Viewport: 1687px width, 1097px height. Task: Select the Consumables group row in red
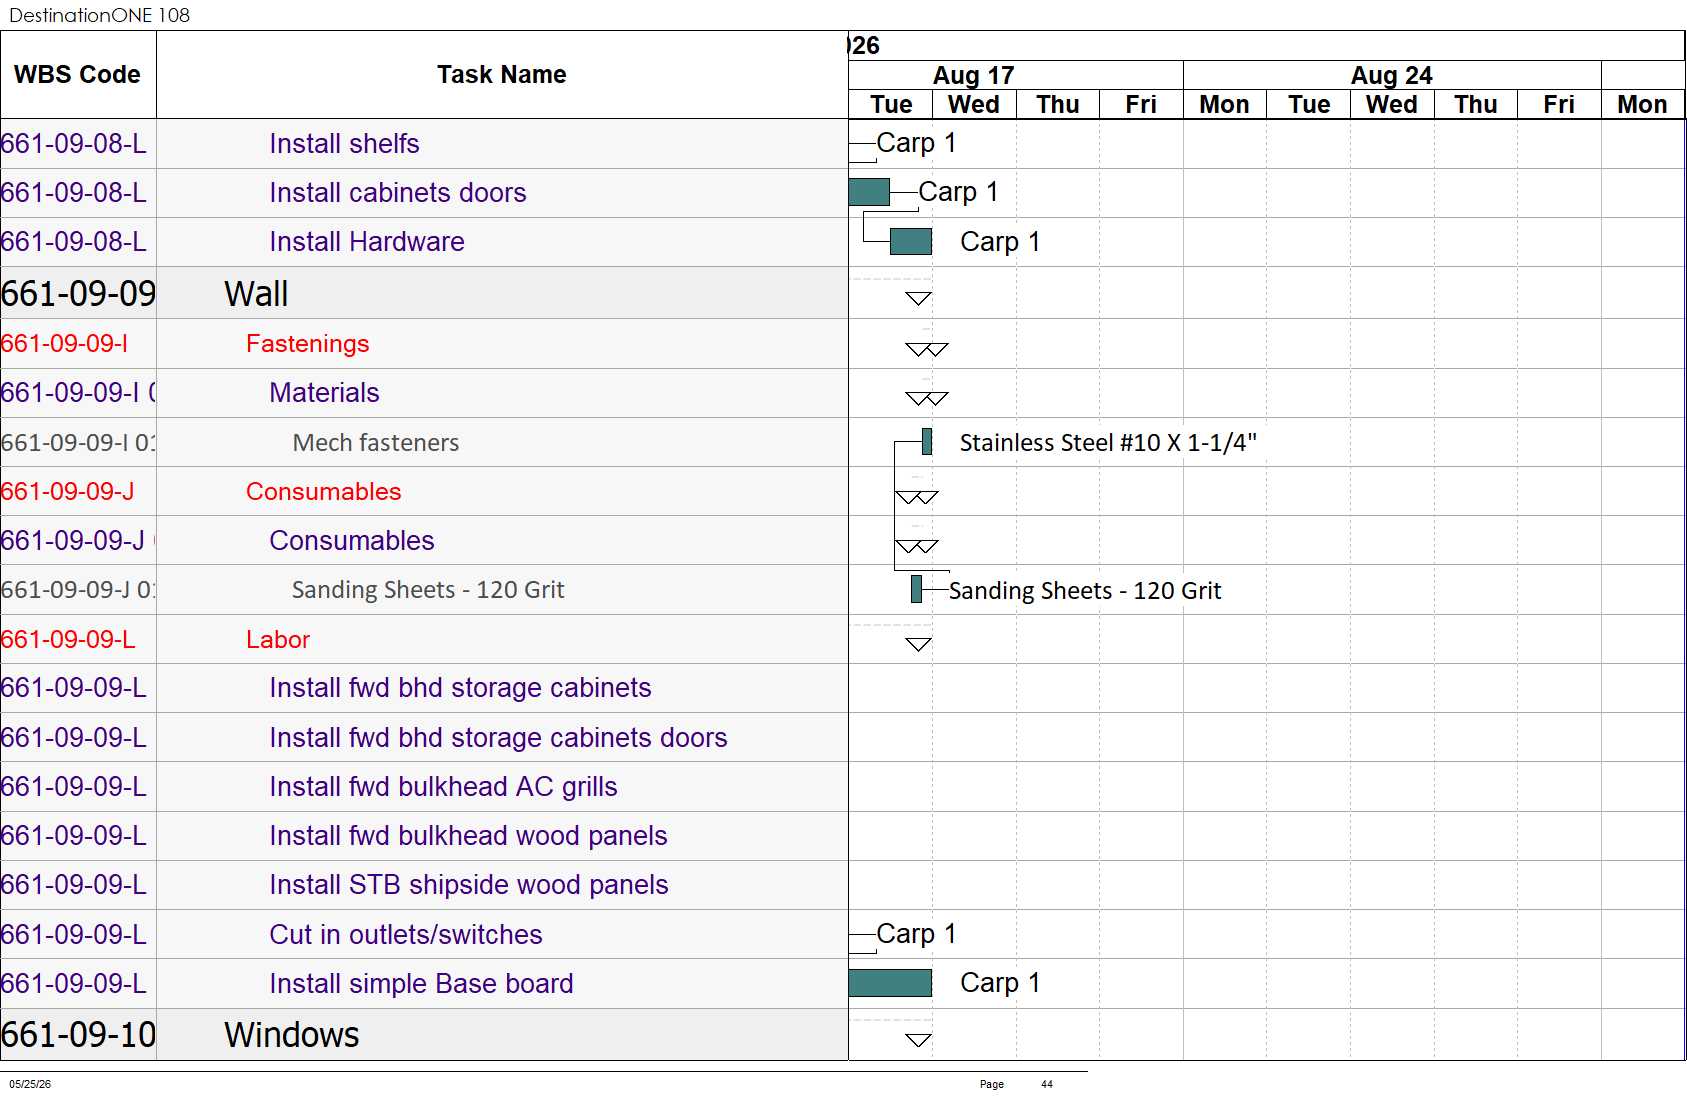[424, 492]
